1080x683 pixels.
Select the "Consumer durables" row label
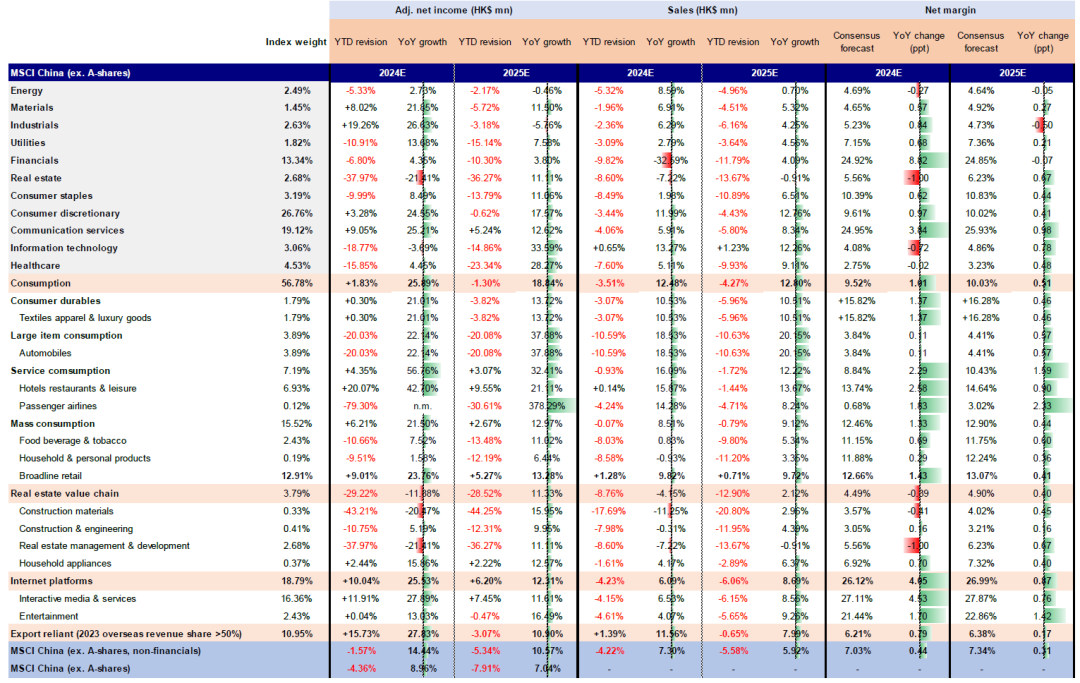click(55, 301)
